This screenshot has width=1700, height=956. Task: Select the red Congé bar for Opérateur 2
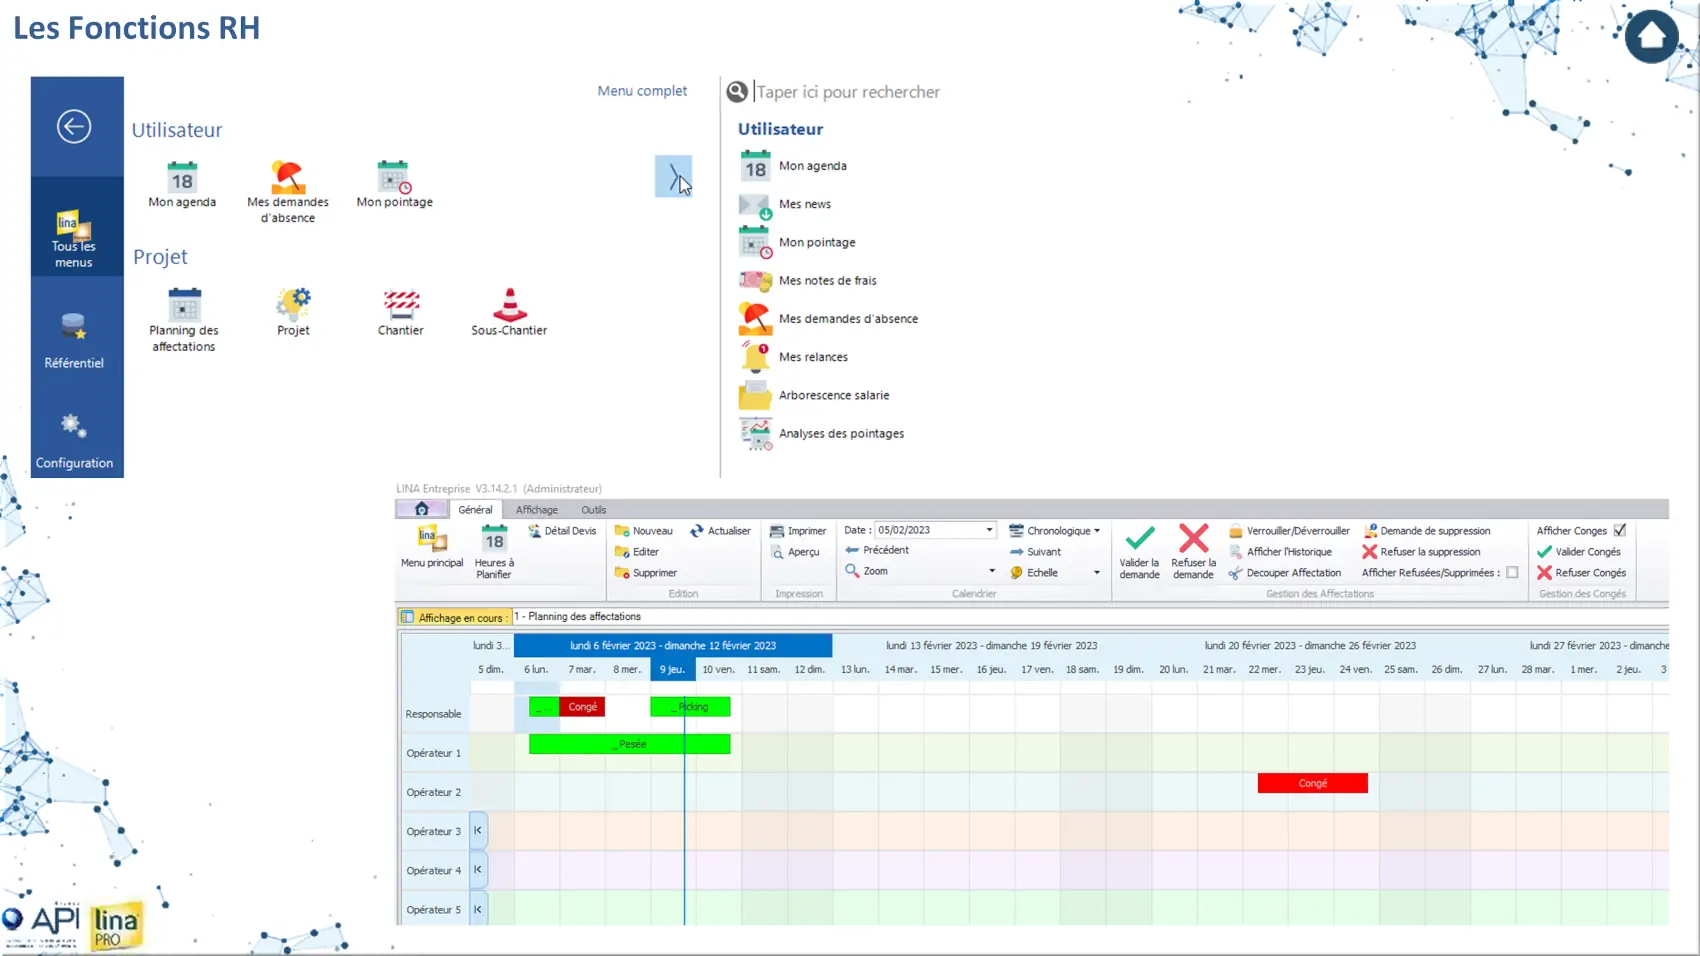click(x=1312, y=783)
